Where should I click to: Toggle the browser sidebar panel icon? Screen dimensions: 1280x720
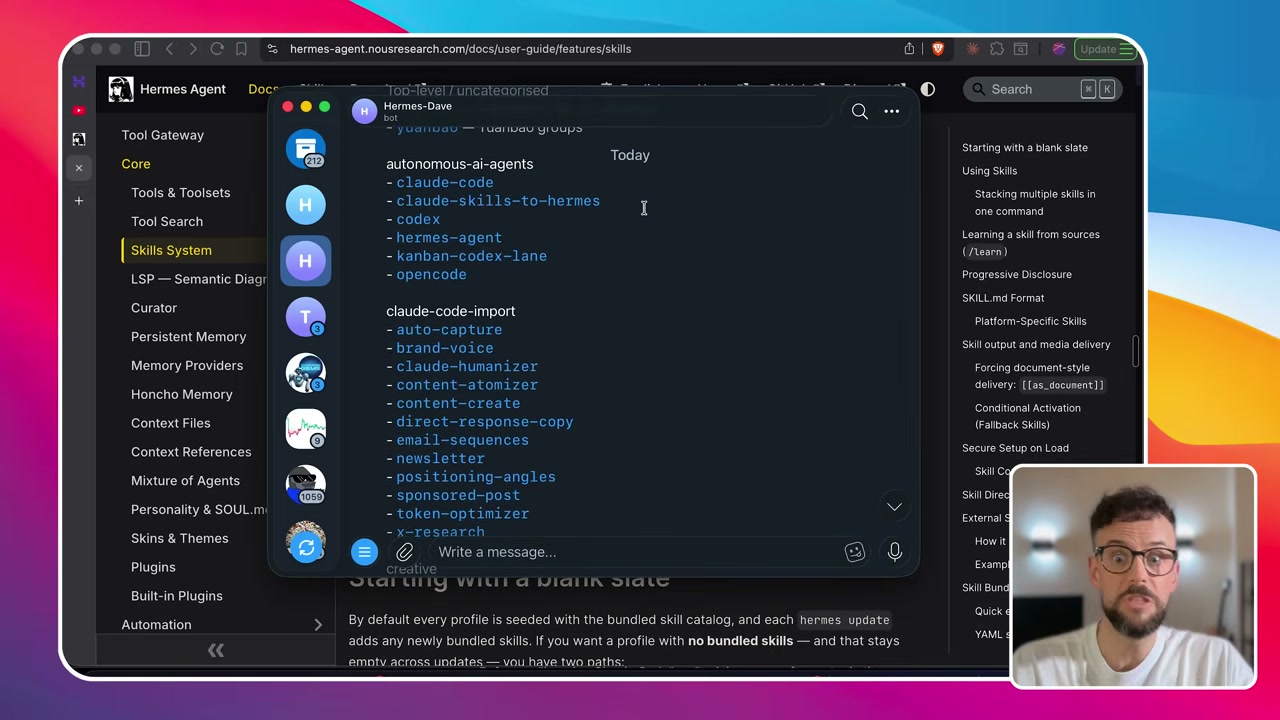tap(142, 49)
